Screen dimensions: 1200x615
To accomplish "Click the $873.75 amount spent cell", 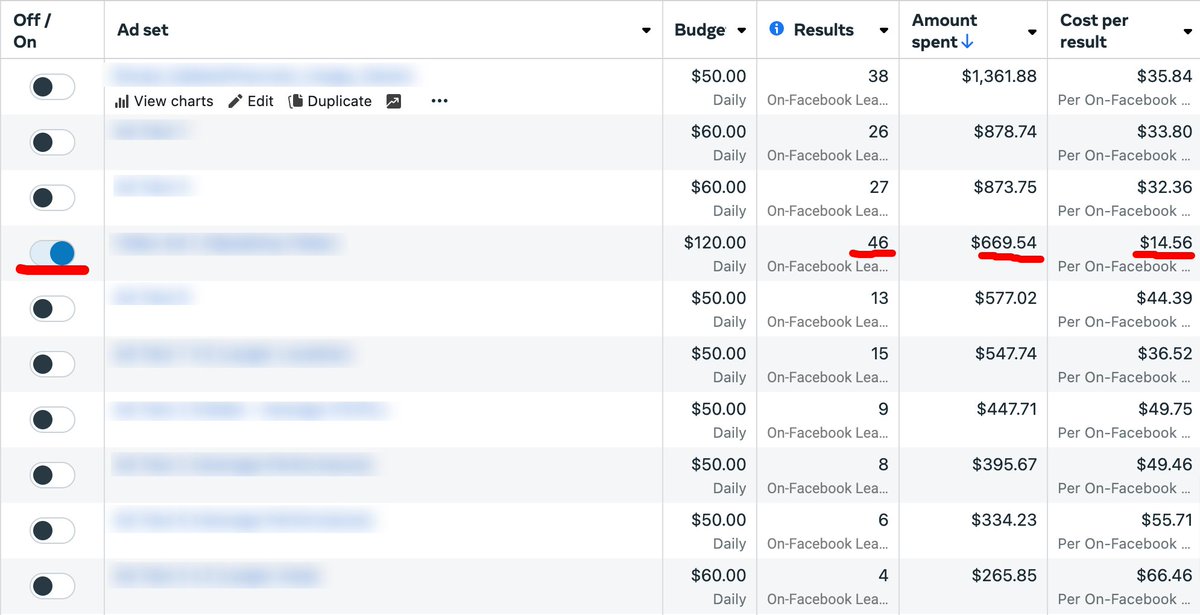I will click(1005, 187).
